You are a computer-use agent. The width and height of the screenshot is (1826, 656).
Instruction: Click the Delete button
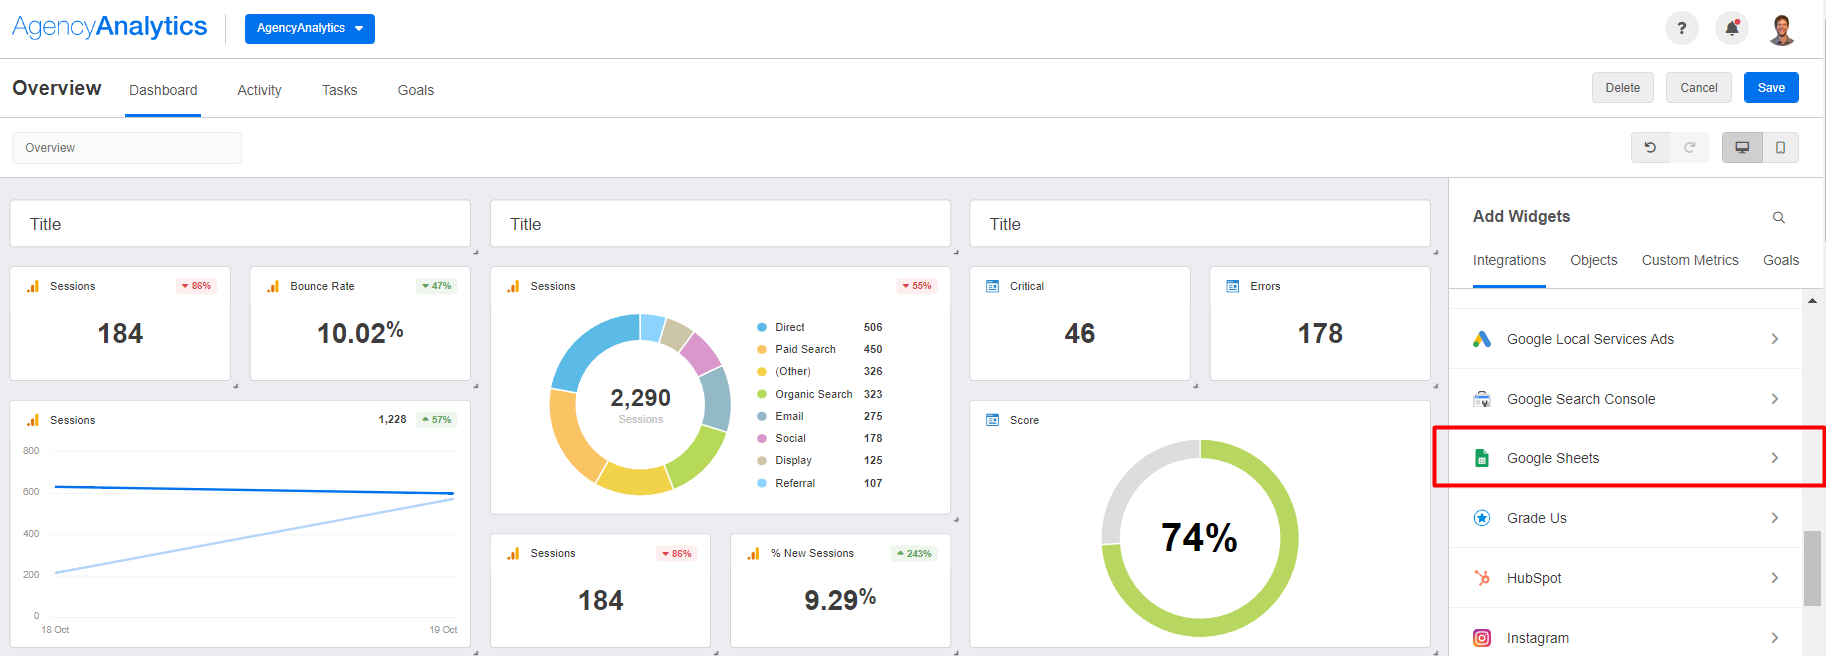click(x=1622, y=88)
